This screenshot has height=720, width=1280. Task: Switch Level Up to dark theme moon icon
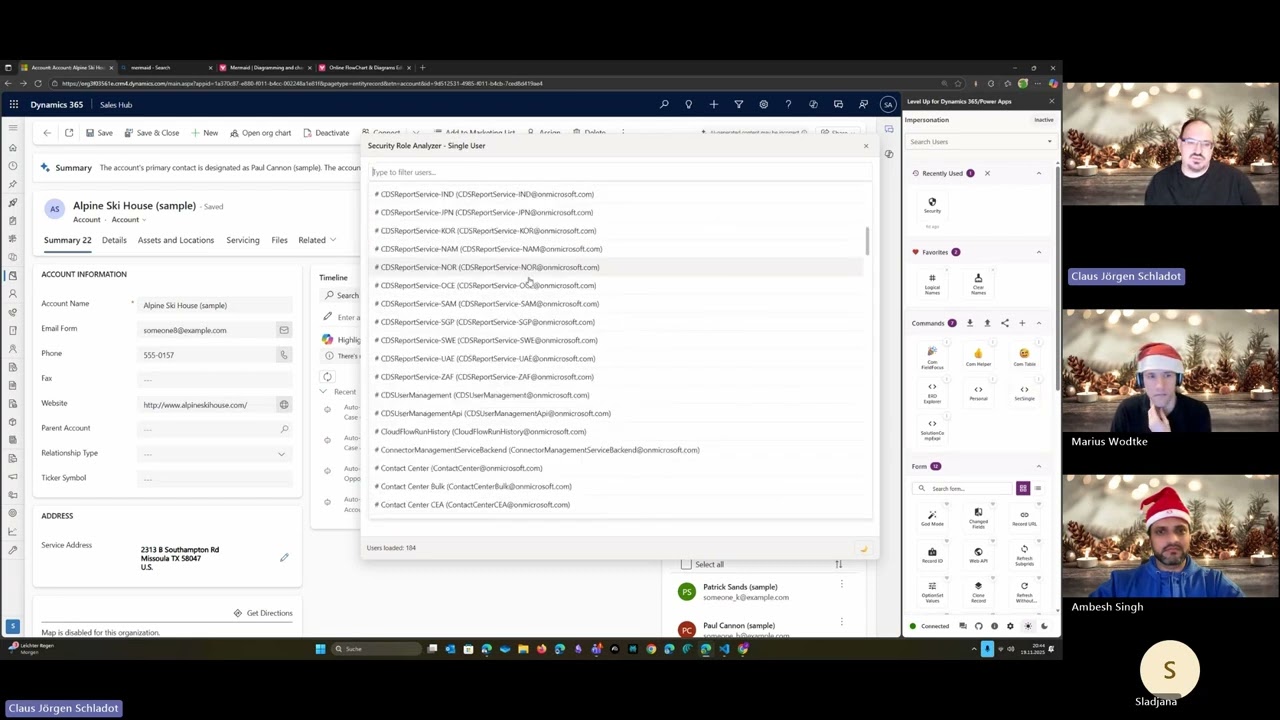1044,626
